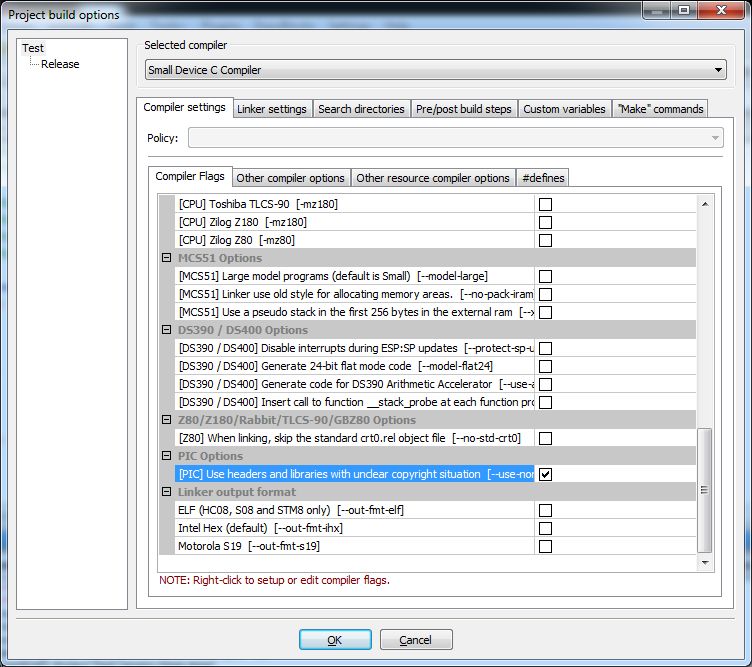The image size is (752, 667).
Task: Check the ELF output format checkbox
Action: point(545,510)
